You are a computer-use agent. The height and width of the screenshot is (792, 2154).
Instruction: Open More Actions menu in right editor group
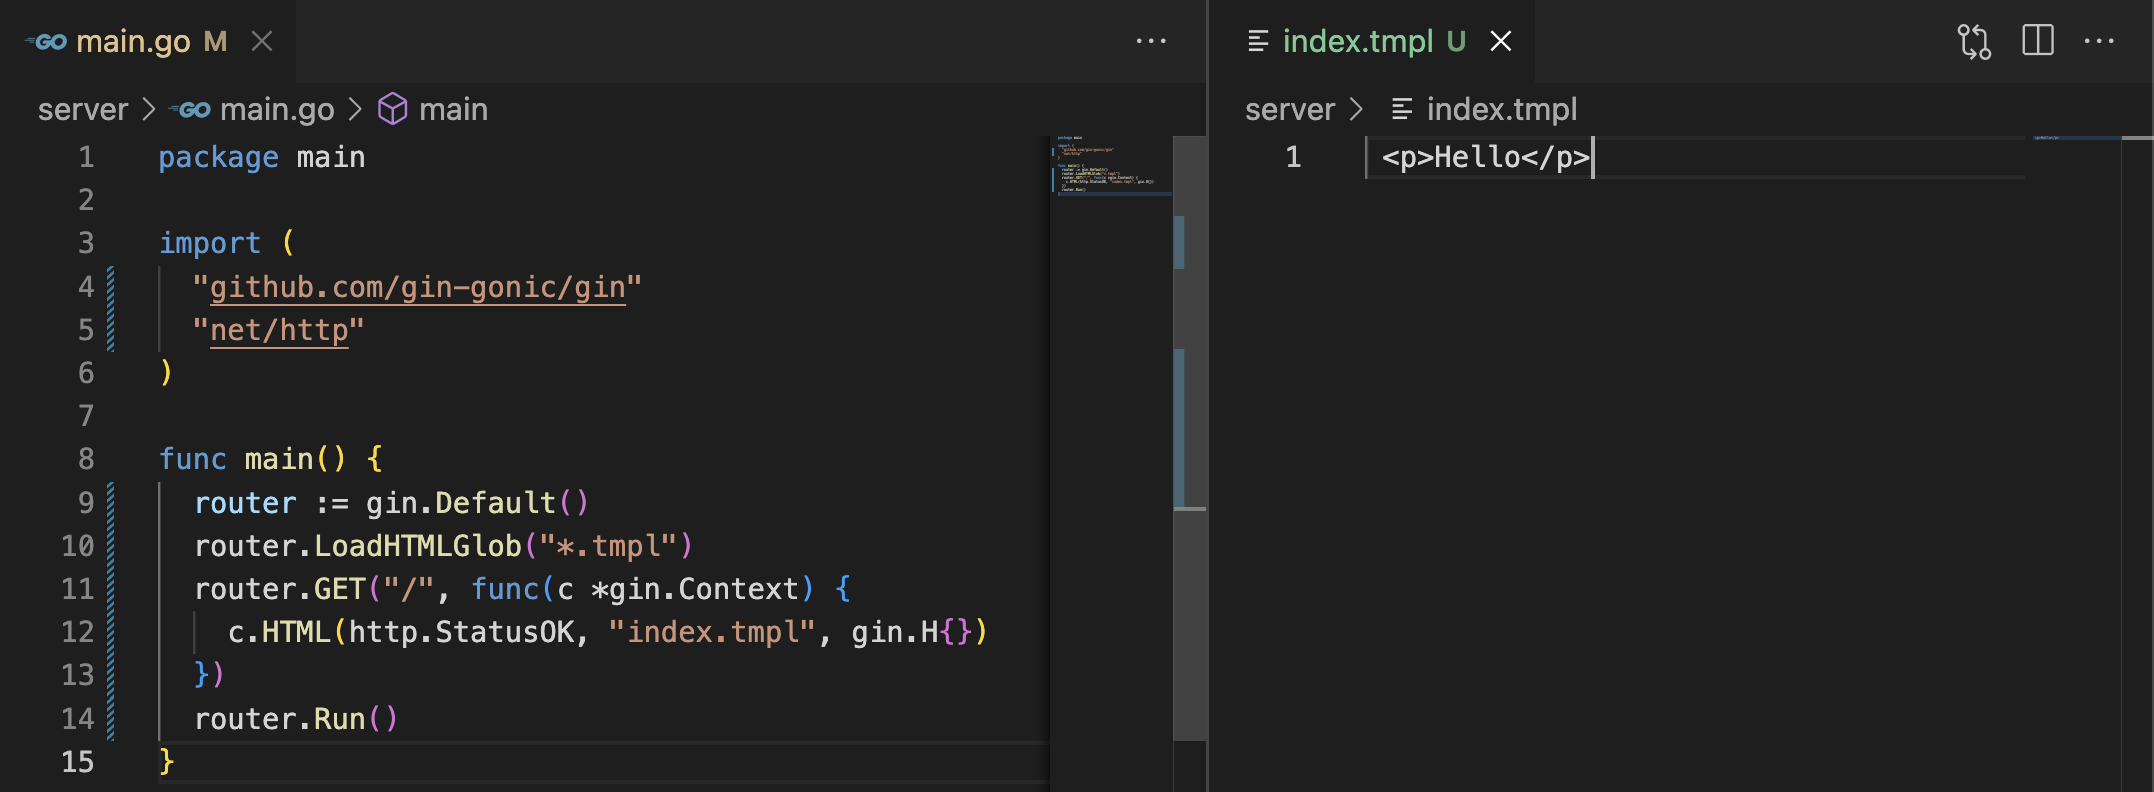tap(2099, 41)
